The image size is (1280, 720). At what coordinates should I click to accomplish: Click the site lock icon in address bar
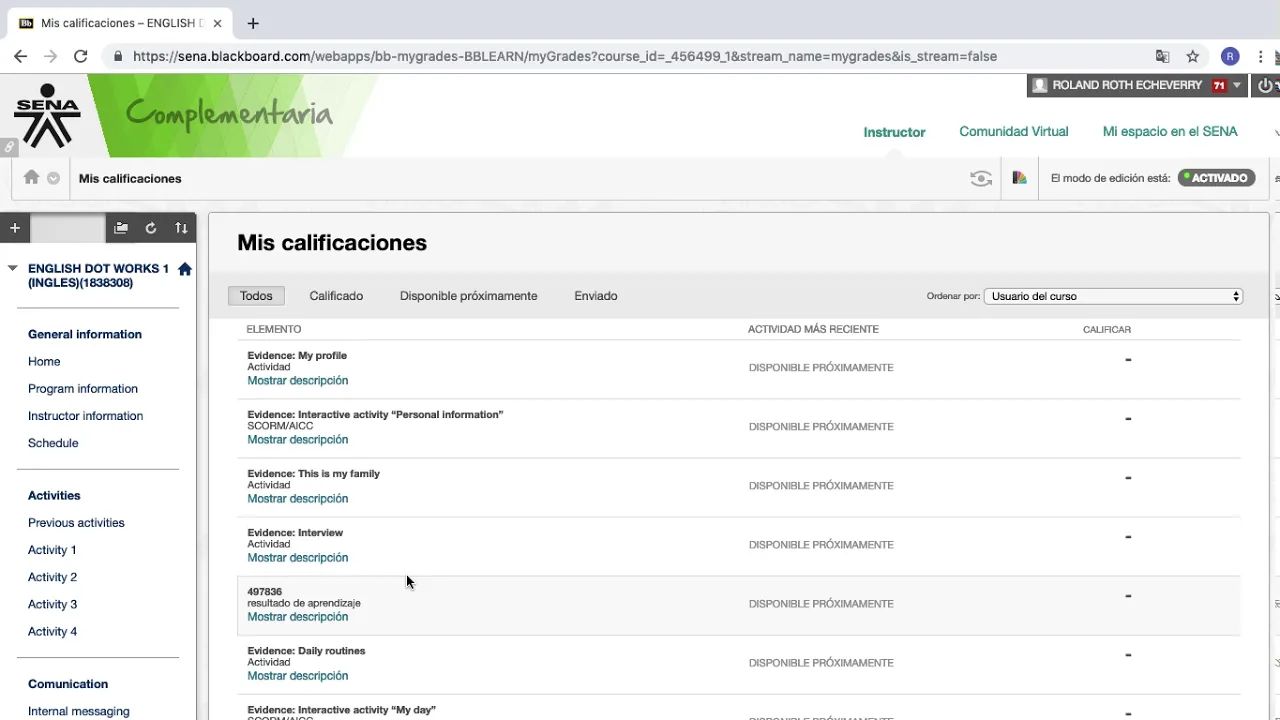click(x=118, y=57)
